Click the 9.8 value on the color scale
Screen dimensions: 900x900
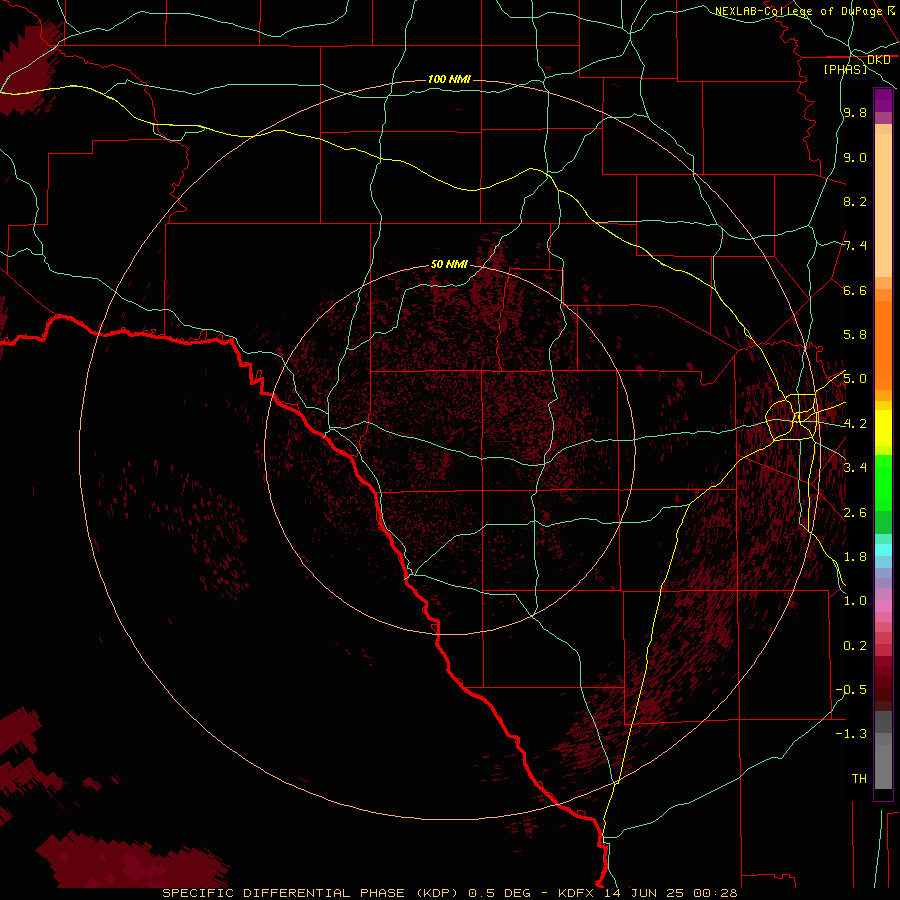855,113
